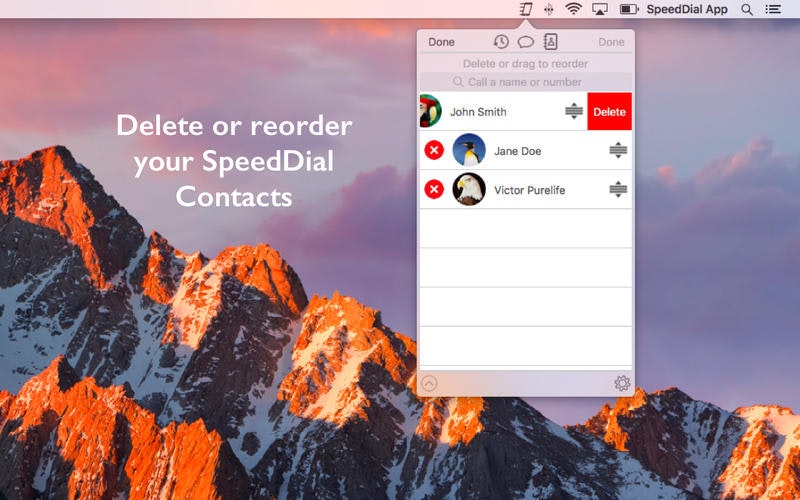Open the messages speech bubble icon
The width and height of the screenshot is (800, 500).
point(526,42)
